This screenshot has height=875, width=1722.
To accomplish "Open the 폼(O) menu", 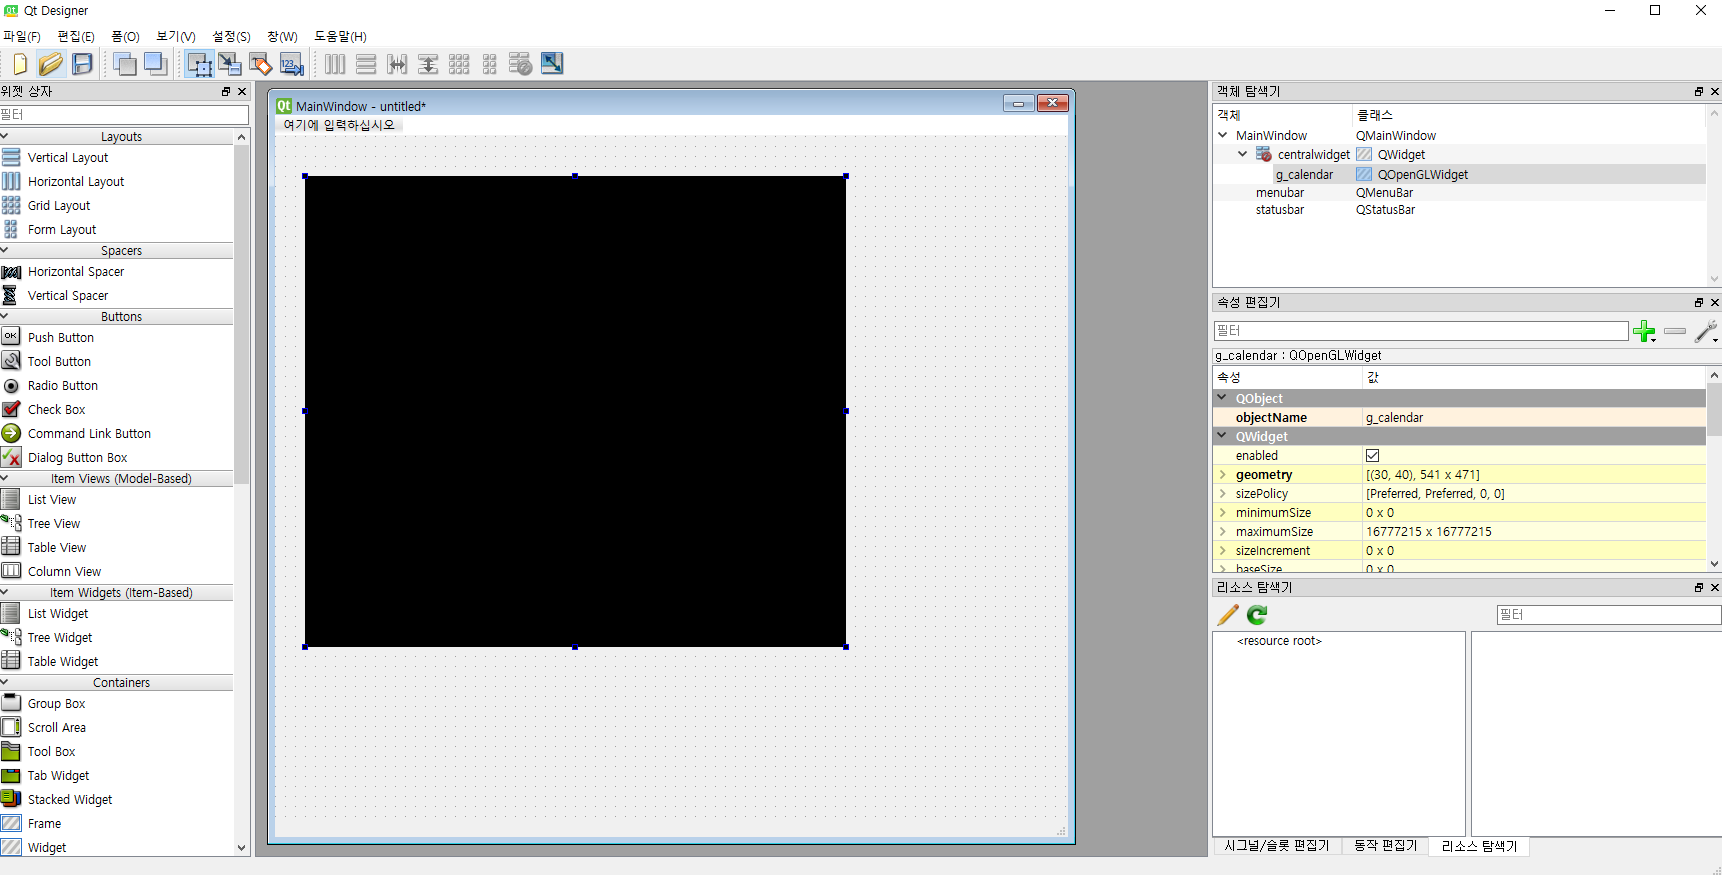I will tap(125, 36).
